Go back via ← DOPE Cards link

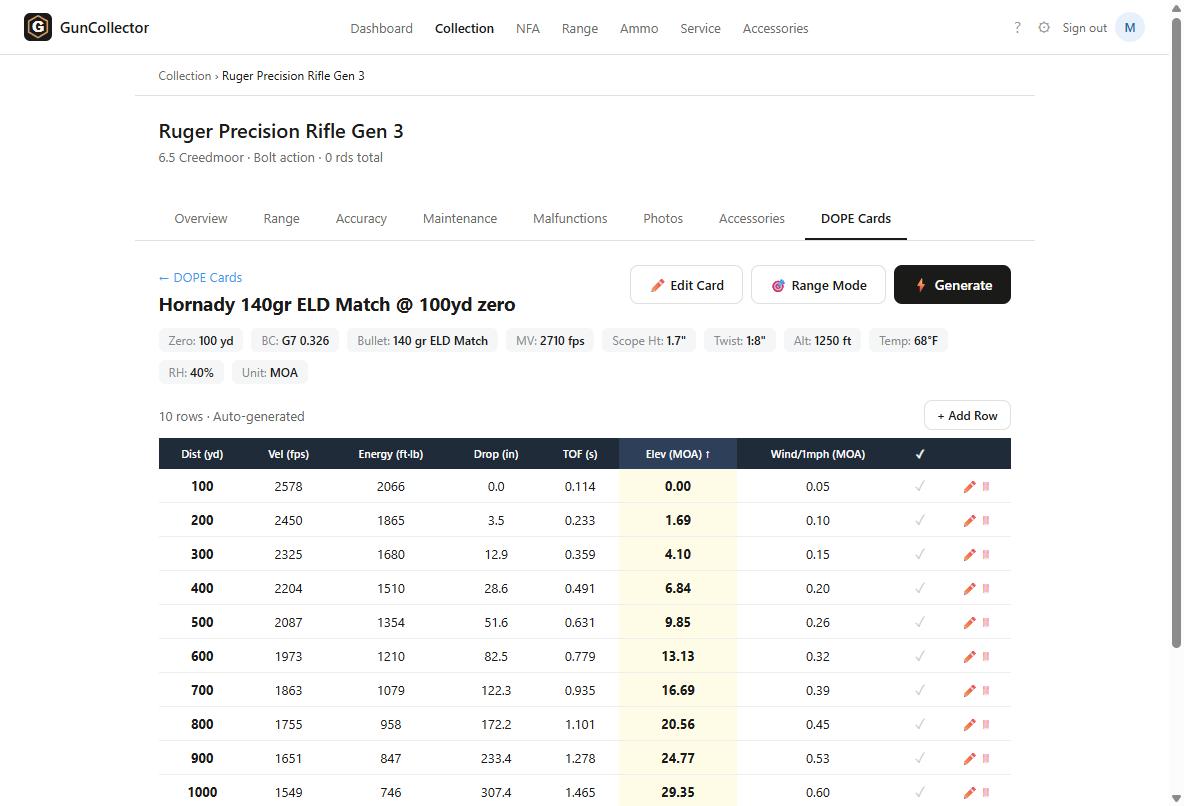coord(200,277)
